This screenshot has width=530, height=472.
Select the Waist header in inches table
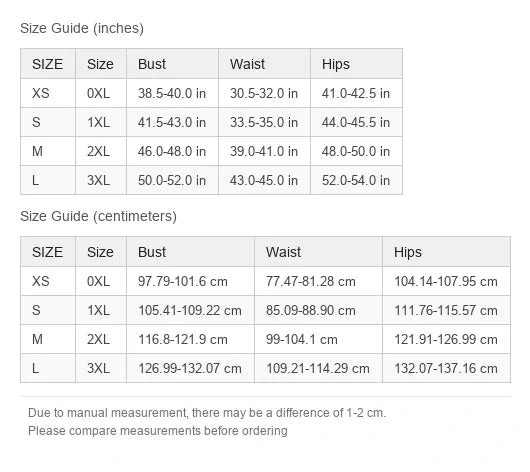click(x=264, y=64)
